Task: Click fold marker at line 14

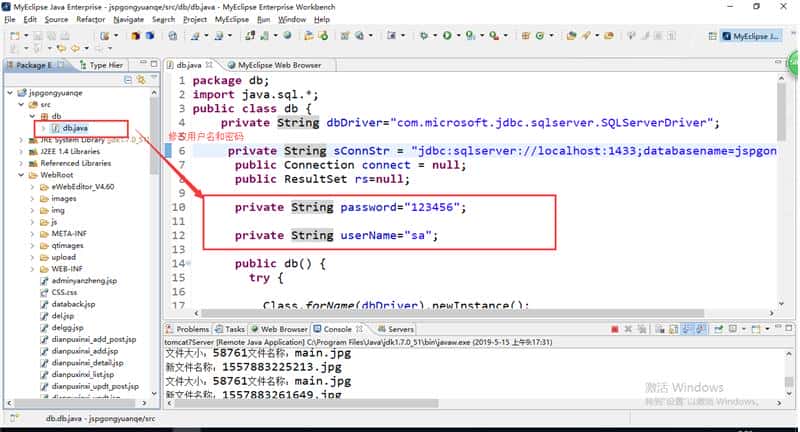Action: pyautogui.click(x=188, y=263)
